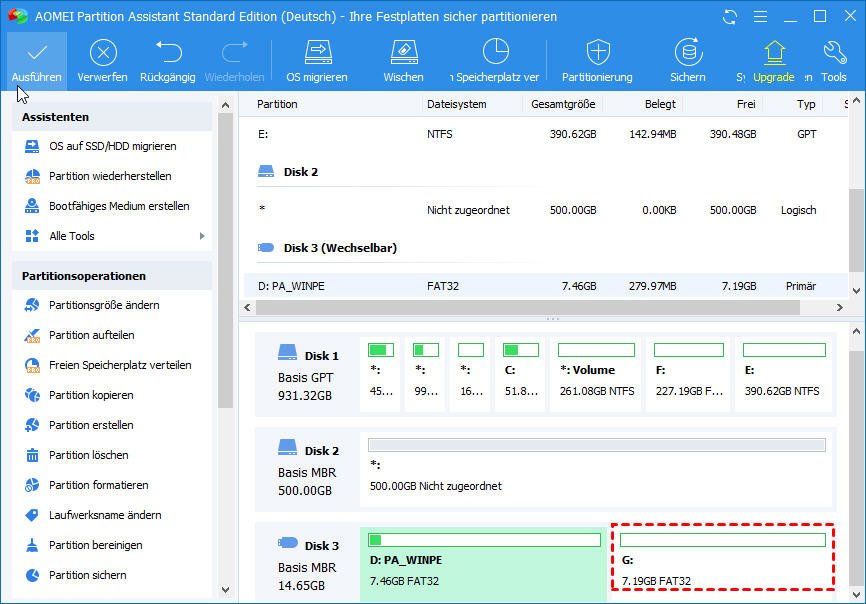Click the Ausführen checkmark icon
The width and height of the screenshot is (866, 604).
37,53
